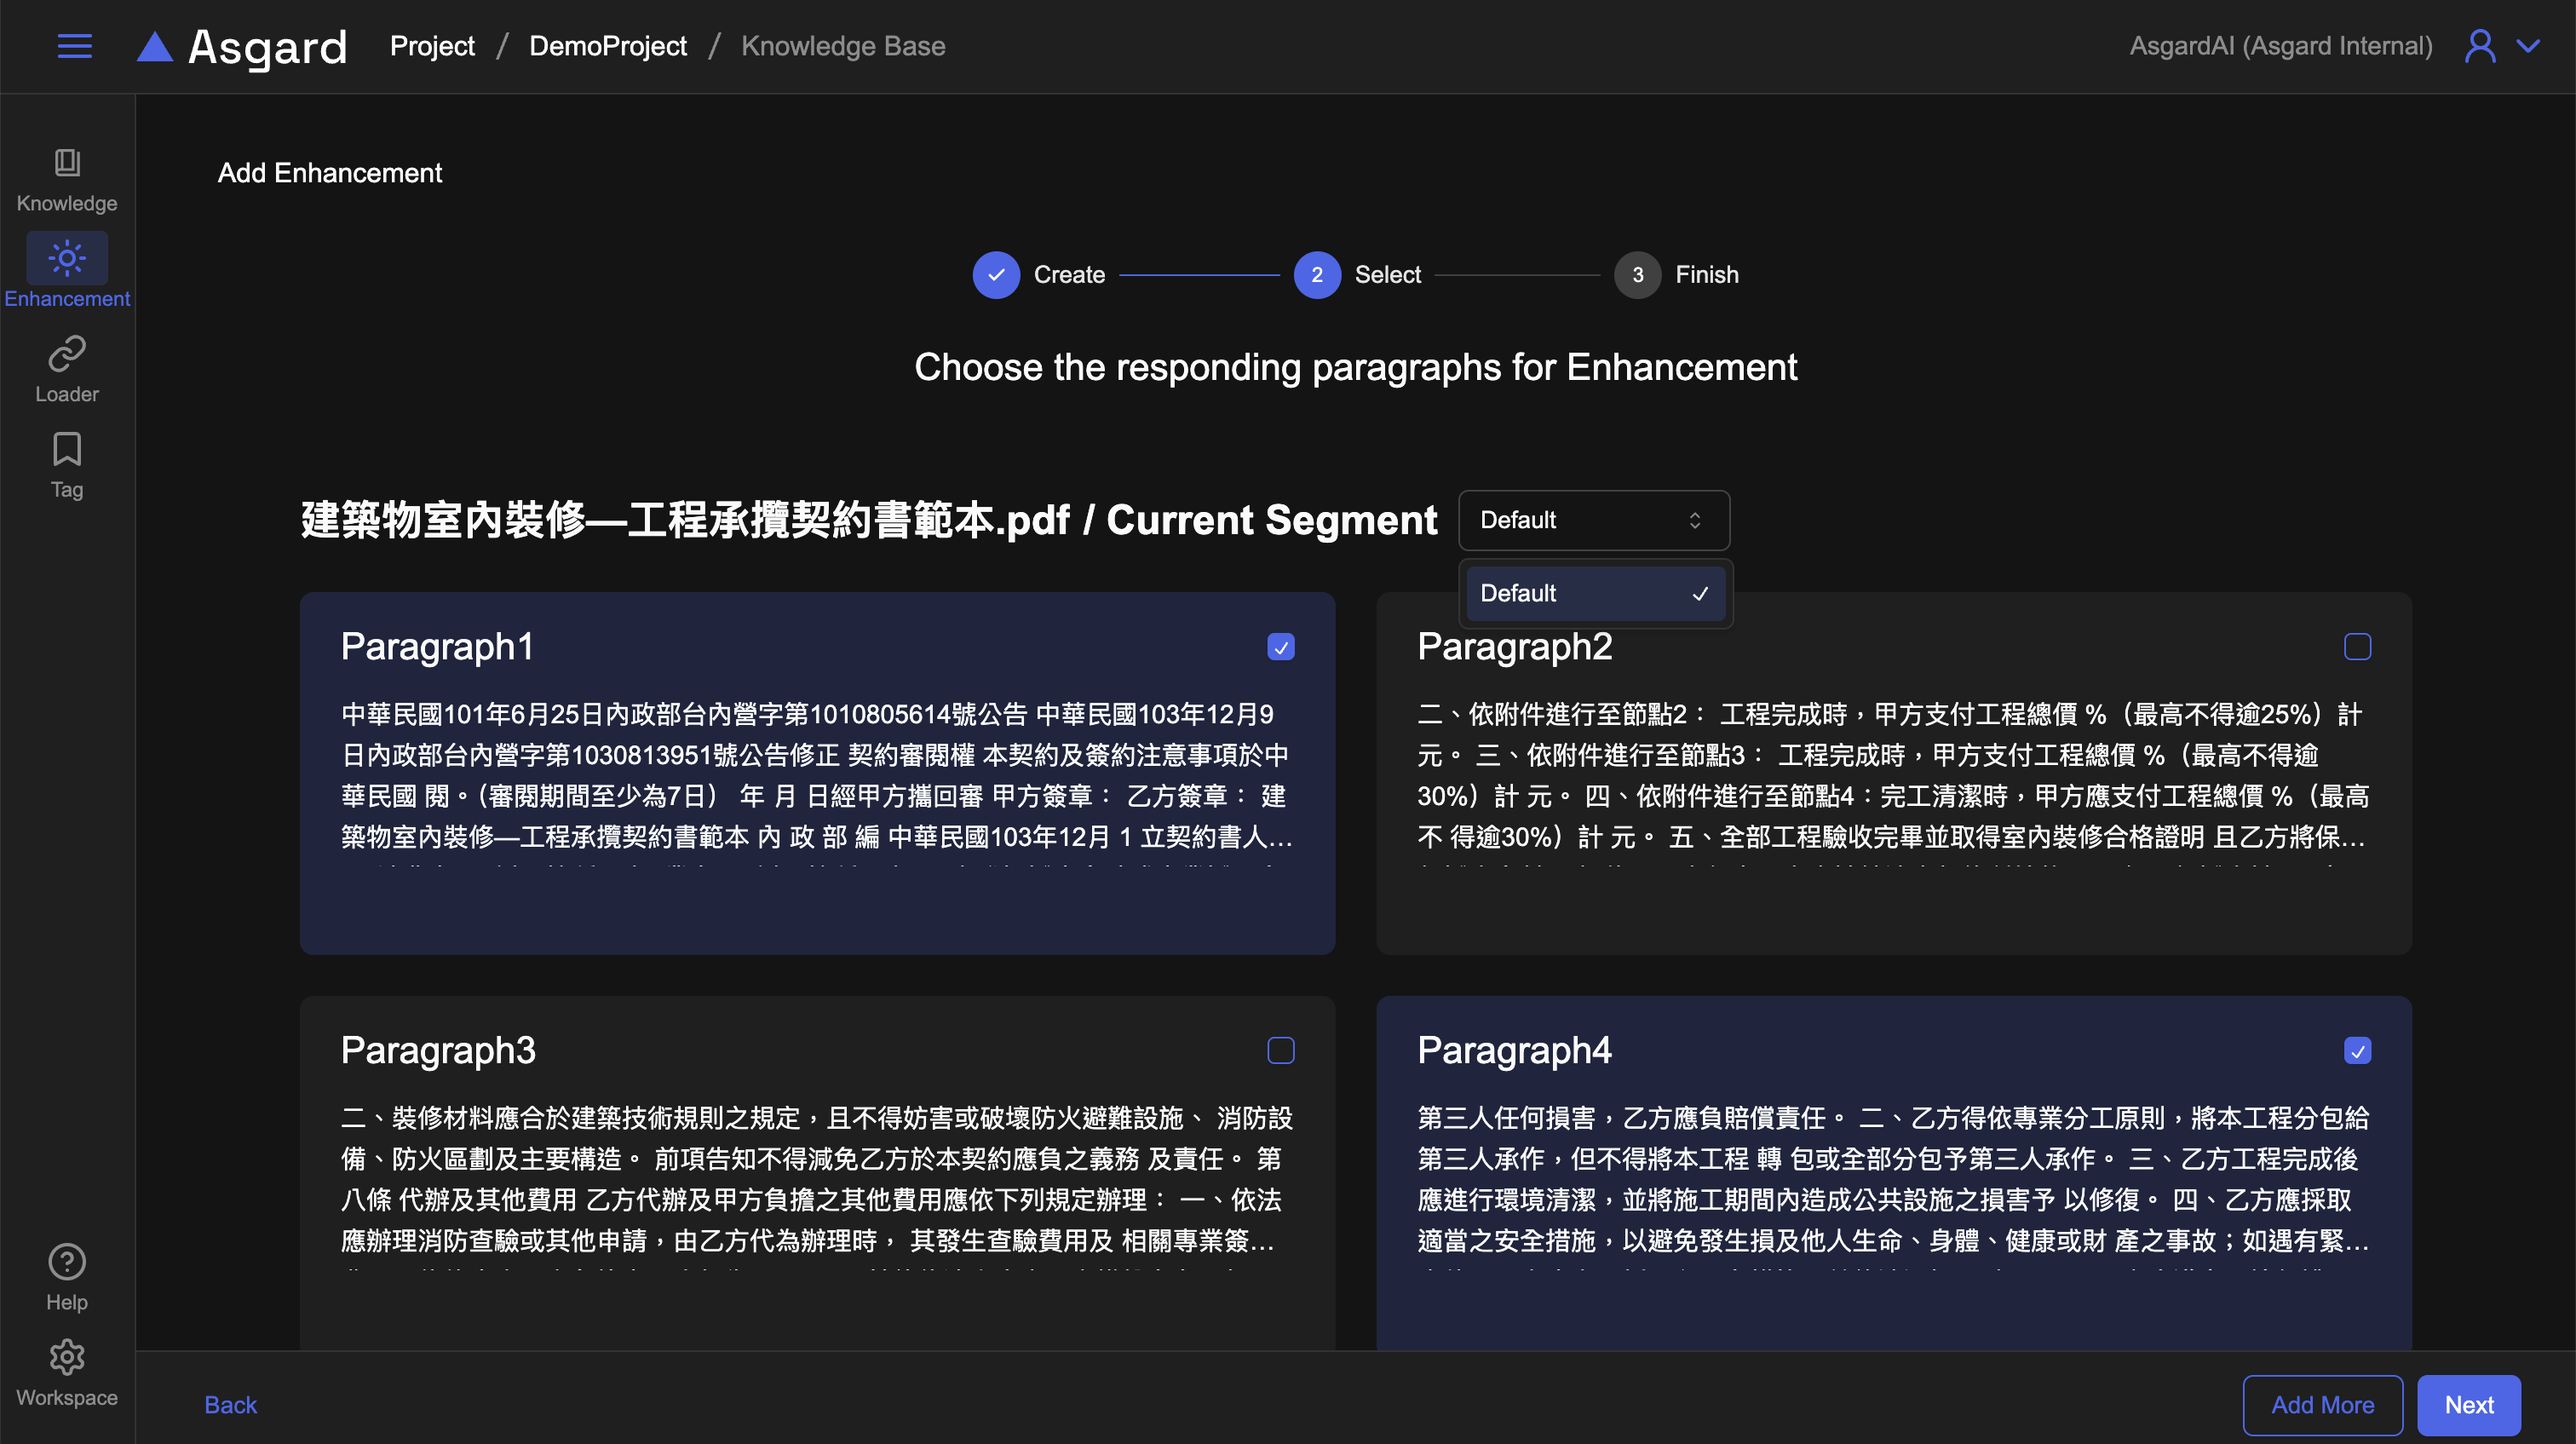Collapse the Current Segment Default dropdown
This screenshot has width=2576, height=1444.
(1593, 520)
